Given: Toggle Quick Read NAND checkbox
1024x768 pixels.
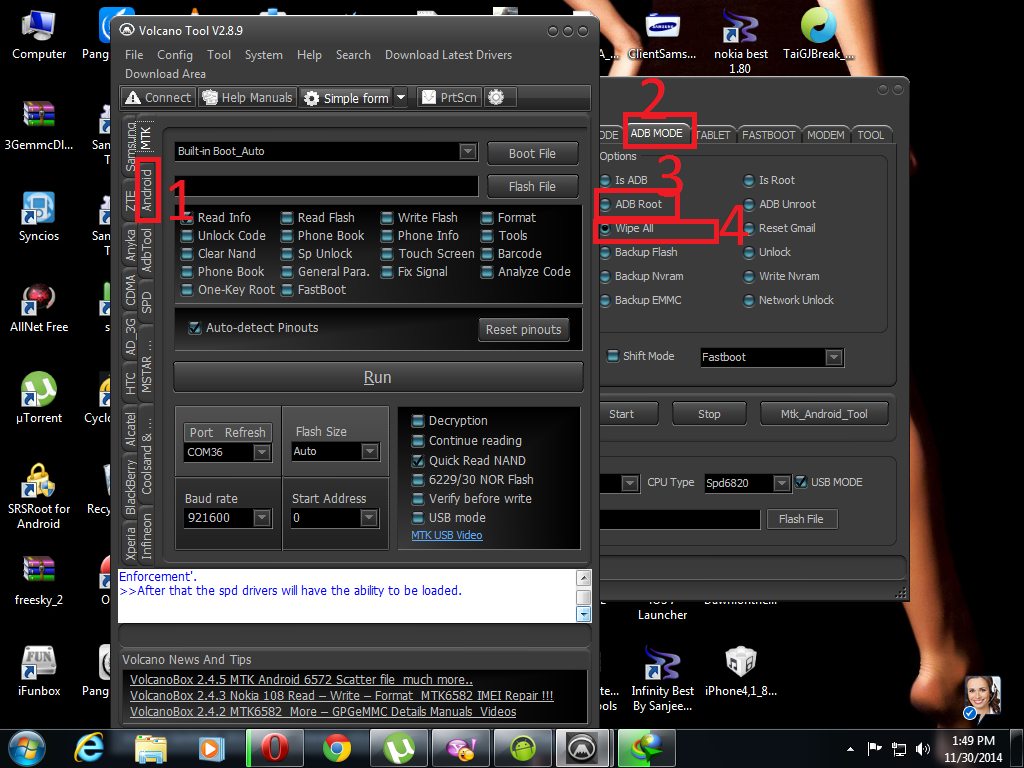Looking at the screenshot, I should 418,461.
